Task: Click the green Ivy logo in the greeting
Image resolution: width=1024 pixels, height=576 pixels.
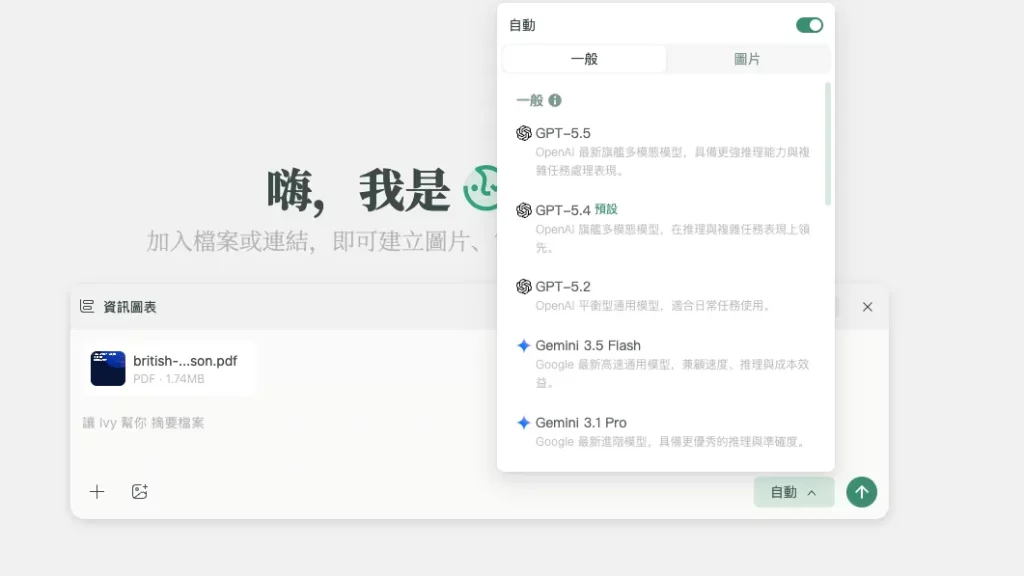Action: [481, 188]
